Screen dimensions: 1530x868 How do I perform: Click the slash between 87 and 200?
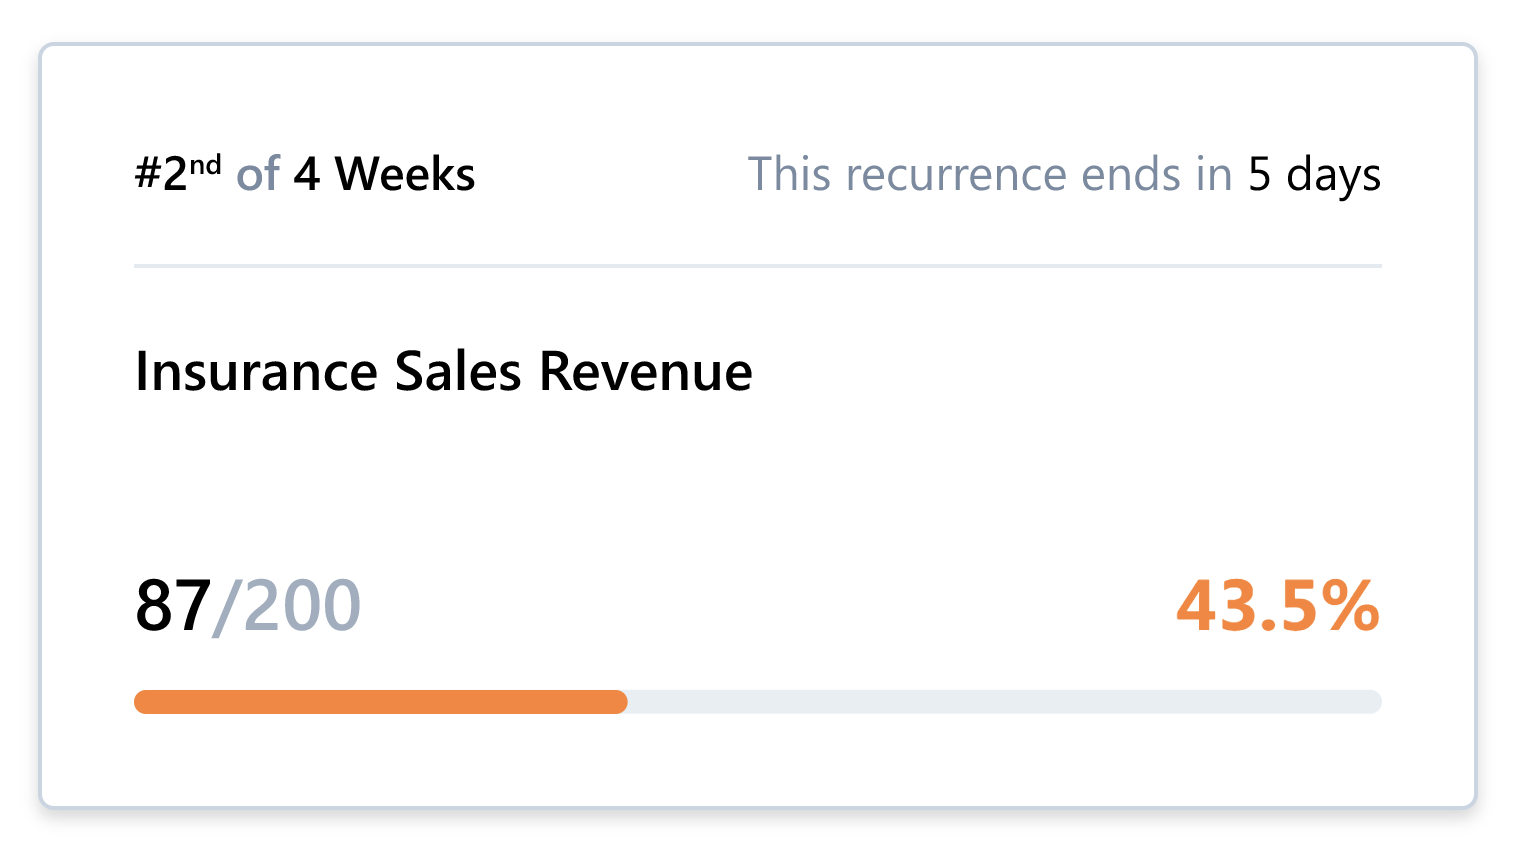[x=226, y=606]
